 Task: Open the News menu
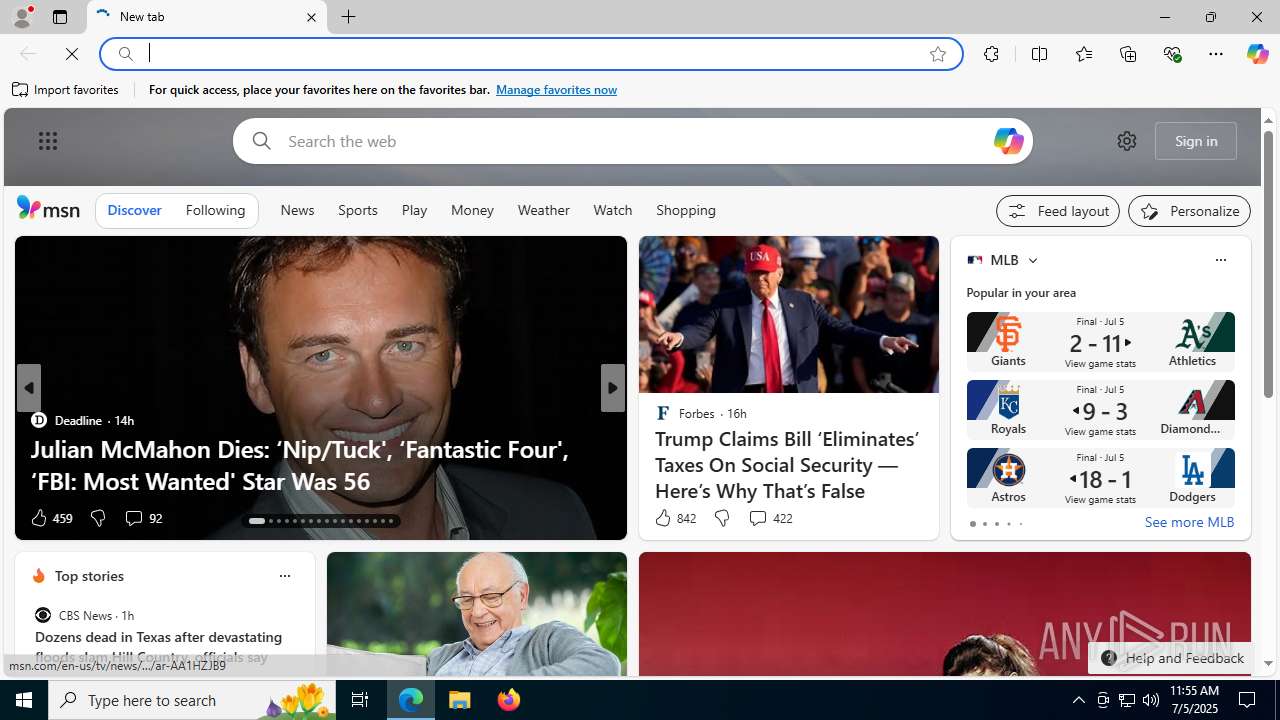click(x=297, y=210)
